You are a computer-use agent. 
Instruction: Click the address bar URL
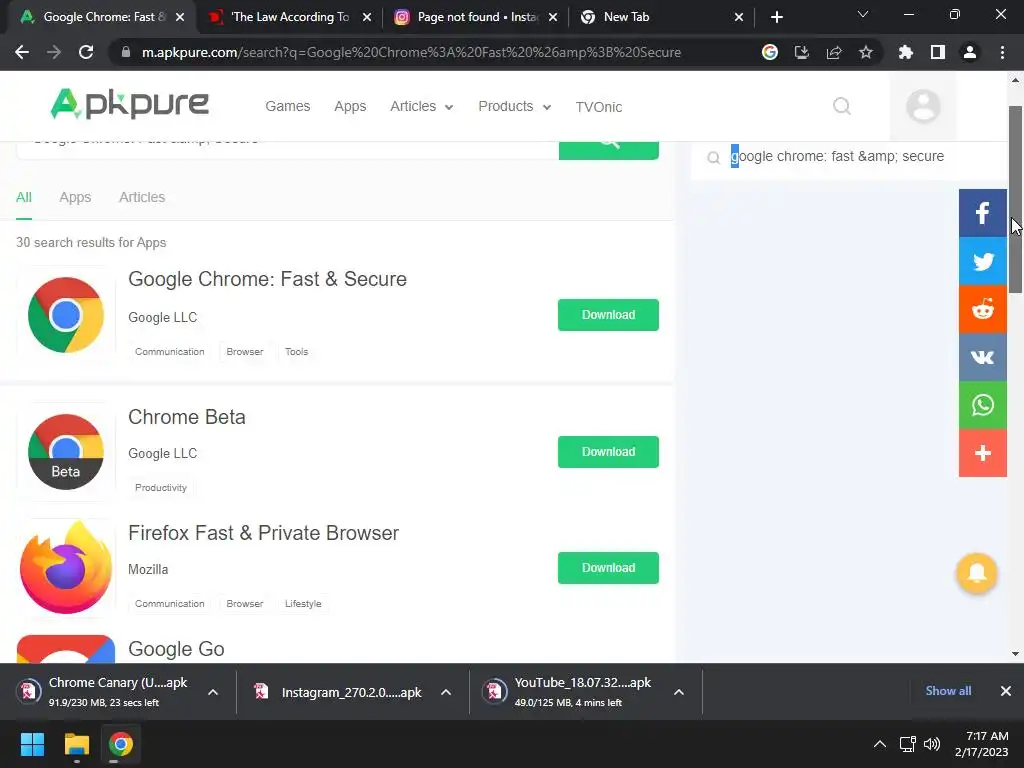tap(411, 52)
